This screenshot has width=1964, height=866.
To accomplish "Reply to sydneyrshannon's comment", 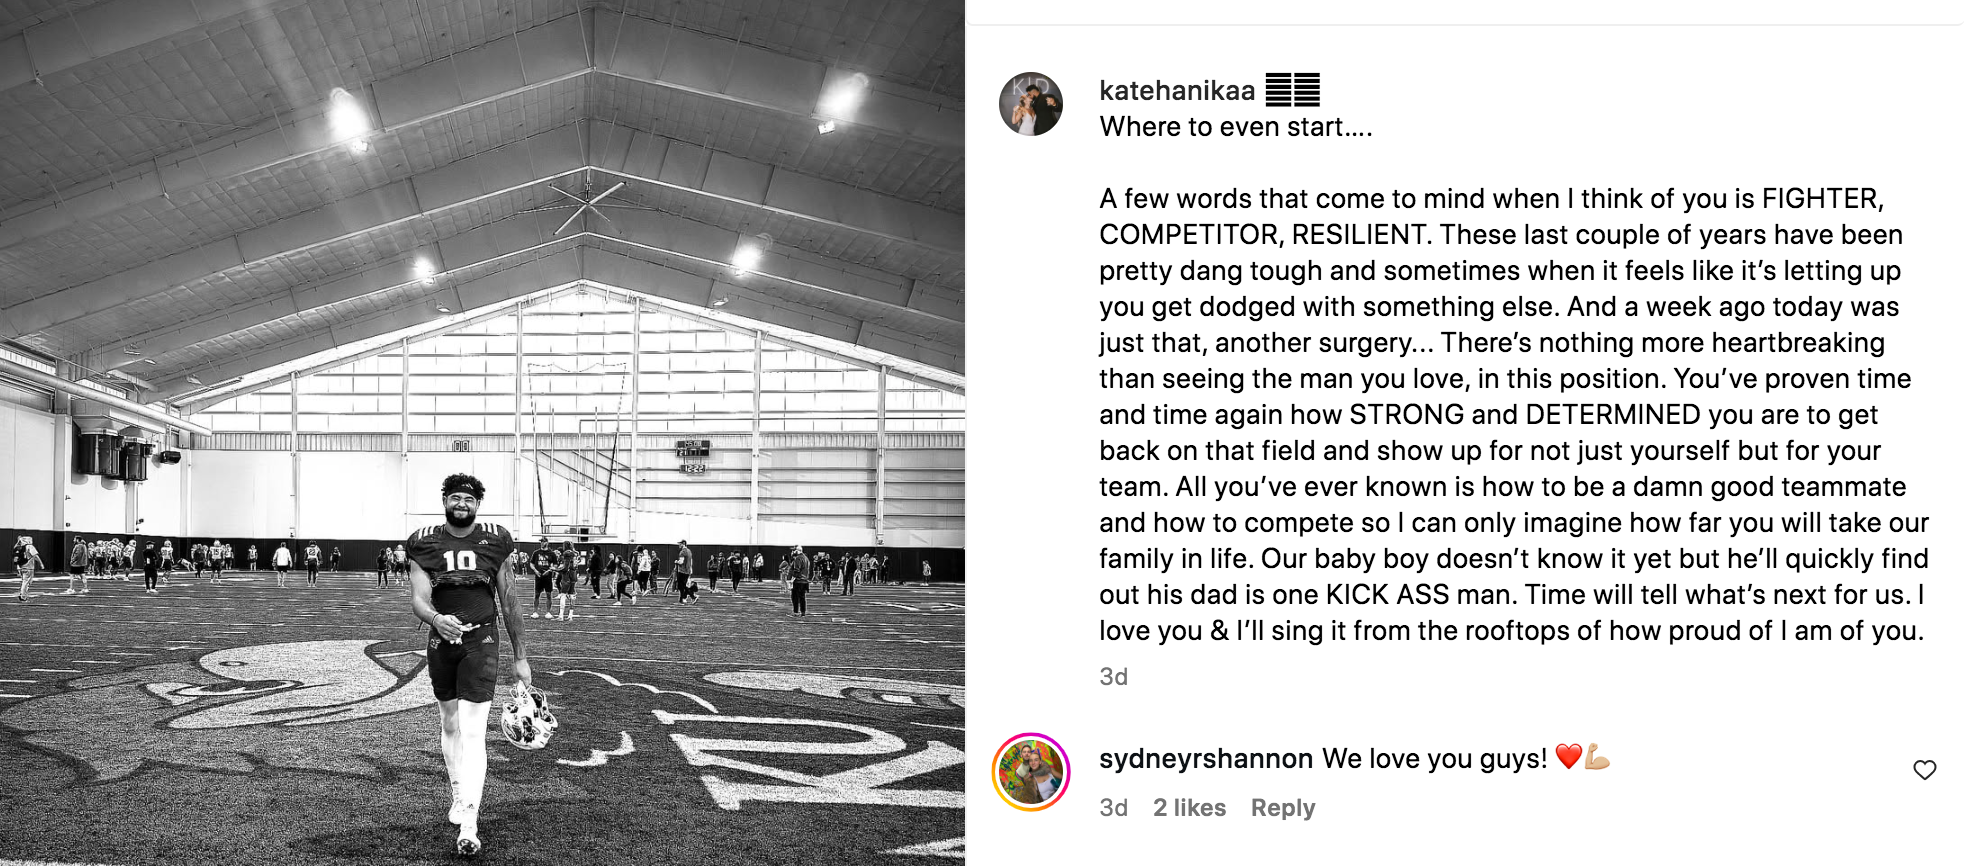I will tap(1282, 808).
